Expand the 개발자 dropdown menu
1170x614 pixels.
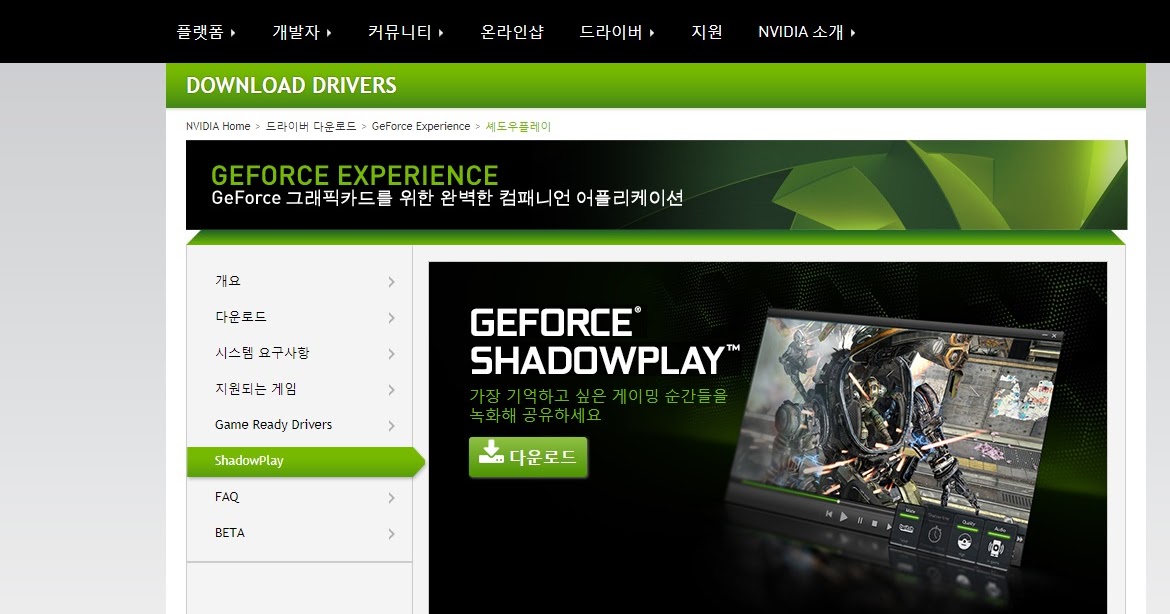[x=302, y=32]
